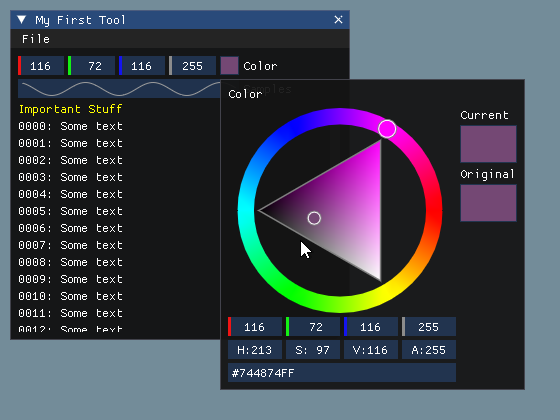Pick cyan on the hue ring
Screen dimensions: 560x420
[x=246, y=211]
